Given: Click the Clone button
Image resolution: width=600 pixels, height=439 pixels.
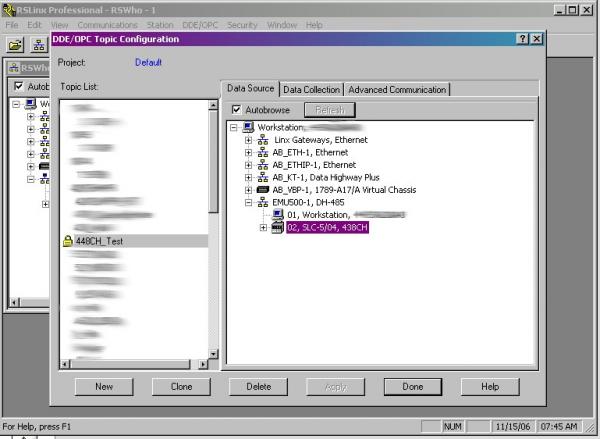Looking at the screenshot, I should pyautogui.click(x=181, y=387).
